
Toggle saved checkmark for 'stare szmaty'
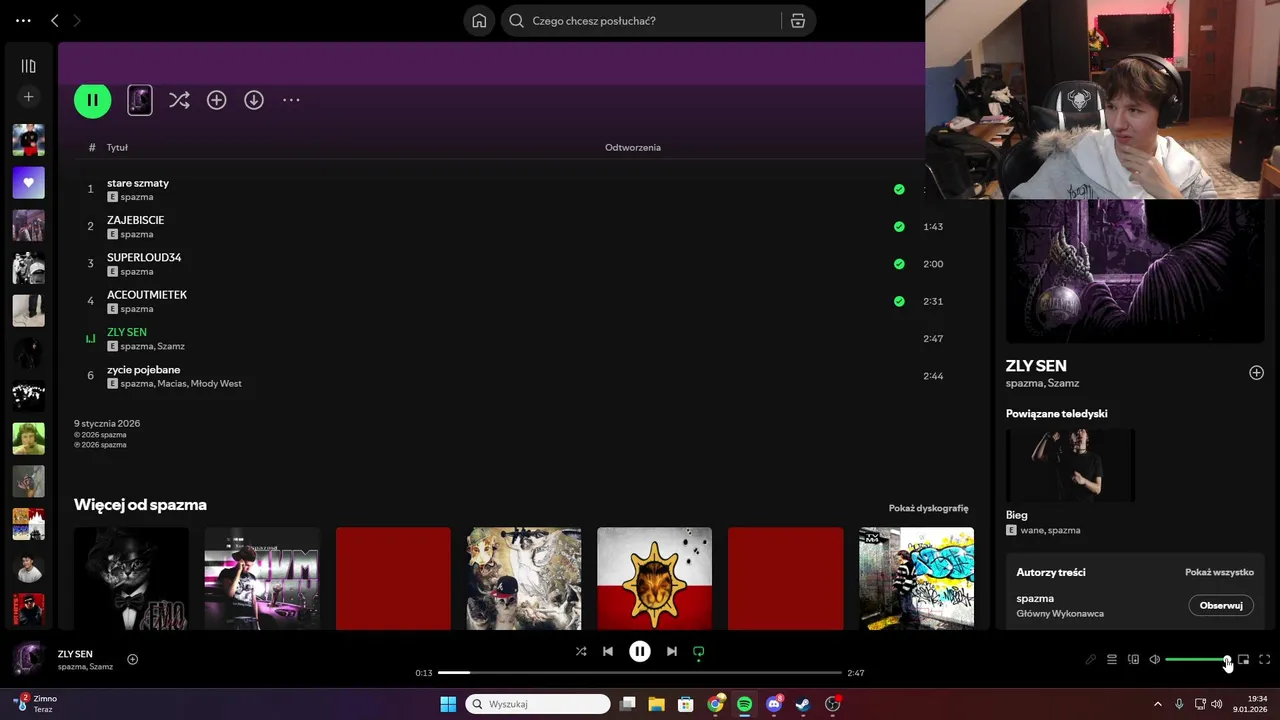[899, 189]
